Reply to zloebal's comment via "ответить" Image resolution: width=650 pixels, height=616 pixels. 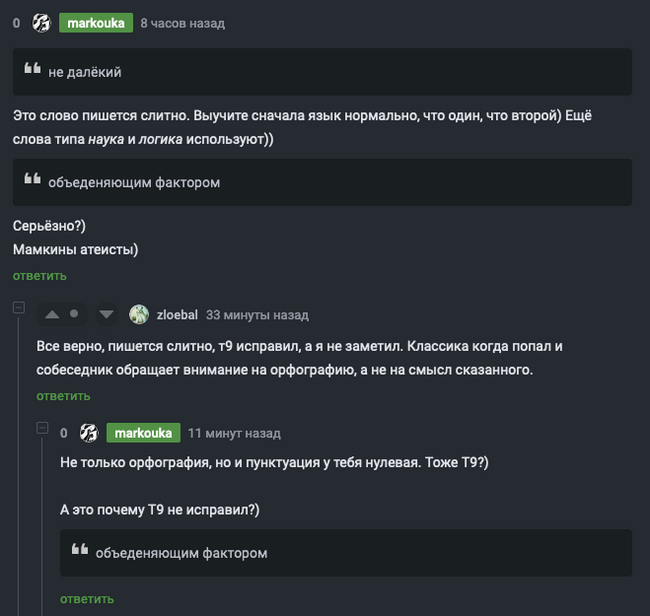pyautogui.click(x=63, y=396)
